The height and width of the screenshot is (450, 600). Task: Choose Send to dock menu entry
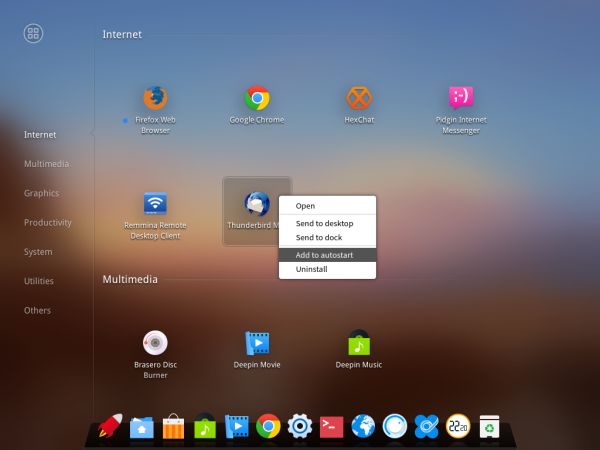coord(328,238)
